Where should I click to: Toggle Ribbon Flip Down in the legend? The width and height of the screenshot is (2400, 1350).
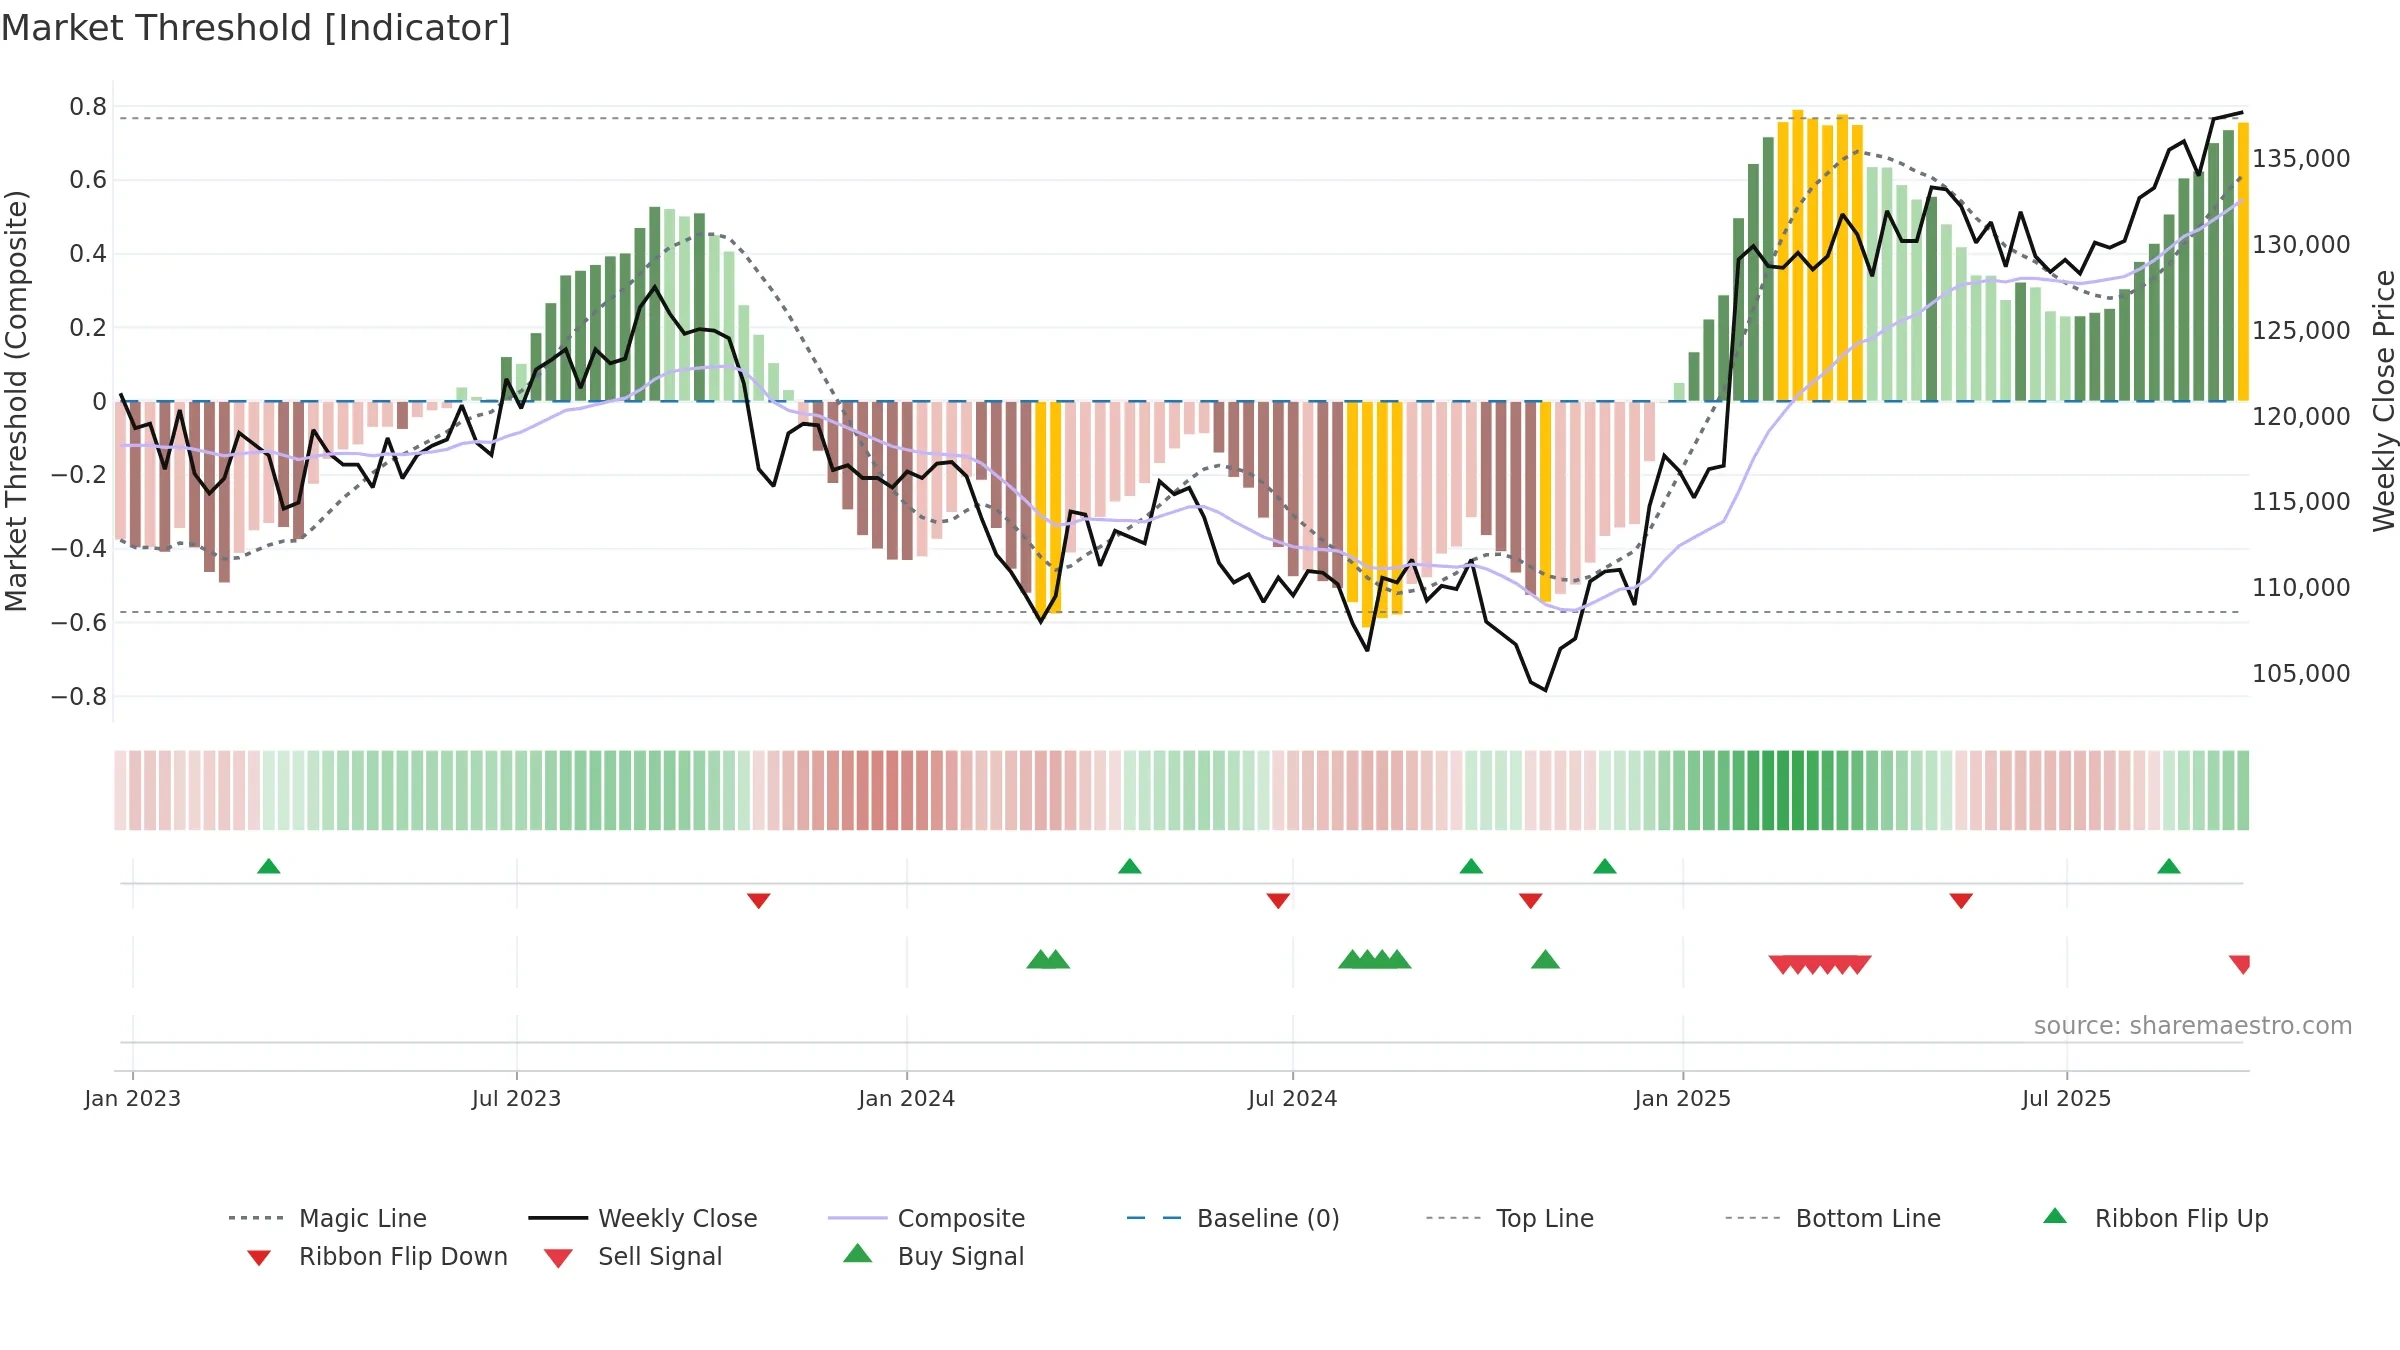376,1256
